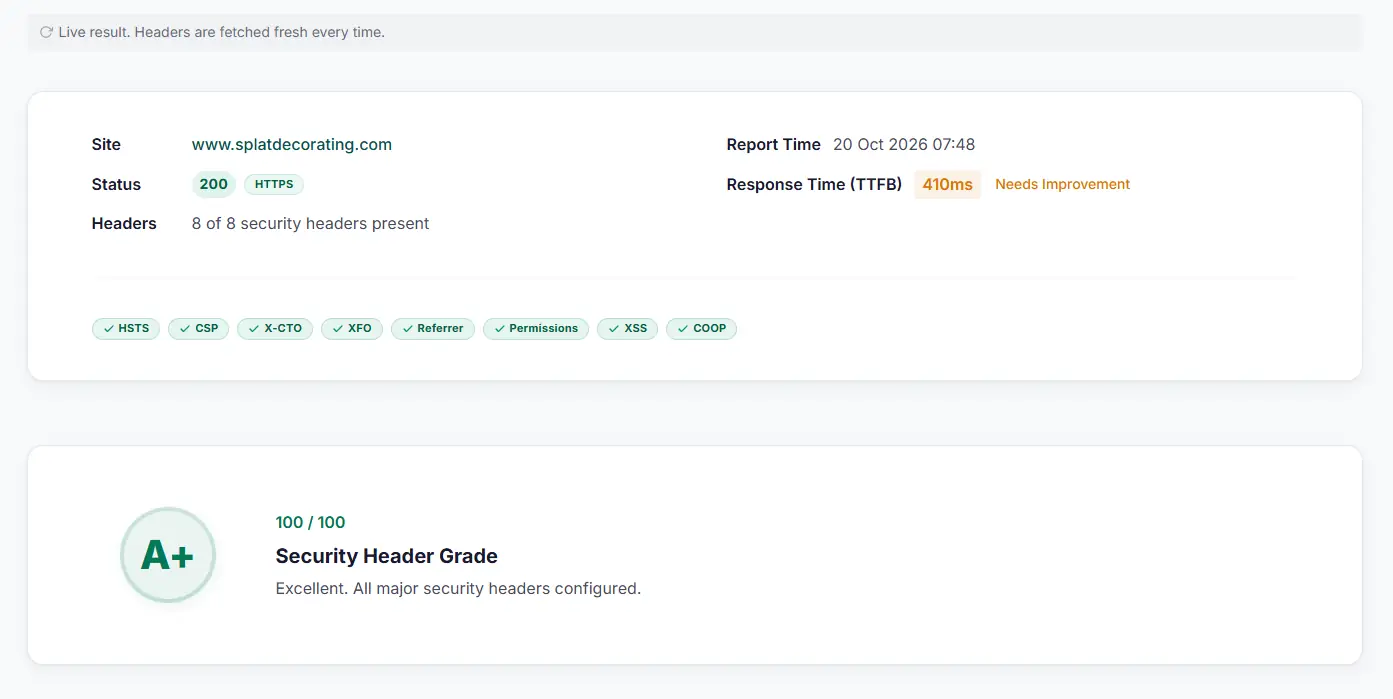This screenshot has width=1393, height=699.
Task: Click the Live result notice bar
Action: coord(695,32)
